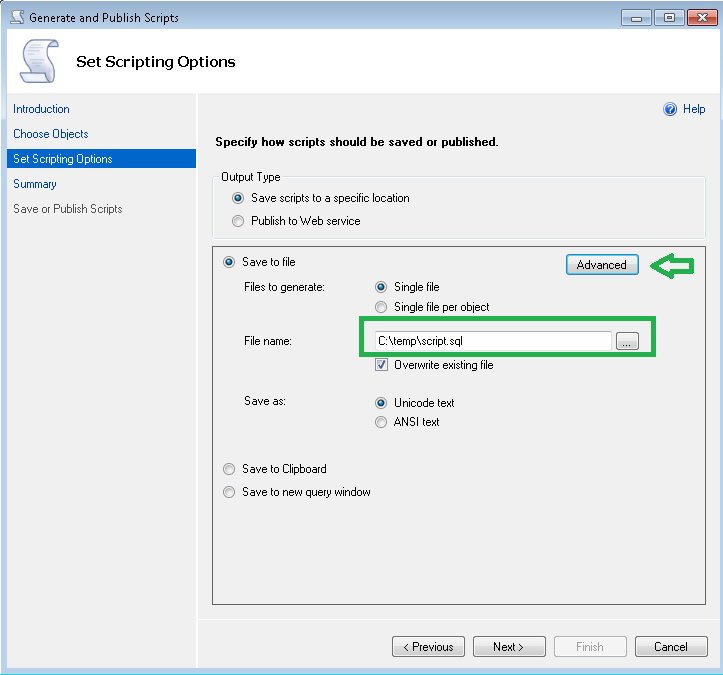The height and width of the screenshot is (675, 723).
Task: Select ANSI text encoding
Action: pos(381,422)
